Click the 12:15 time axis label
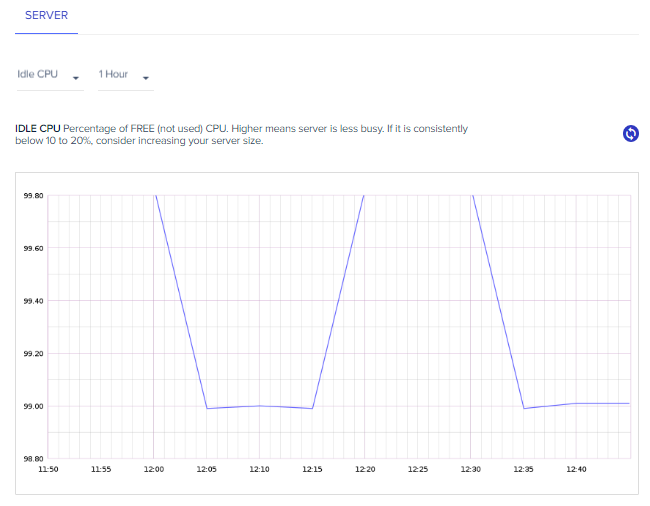The width and height of the screenshot is (650, 506). 312,469
